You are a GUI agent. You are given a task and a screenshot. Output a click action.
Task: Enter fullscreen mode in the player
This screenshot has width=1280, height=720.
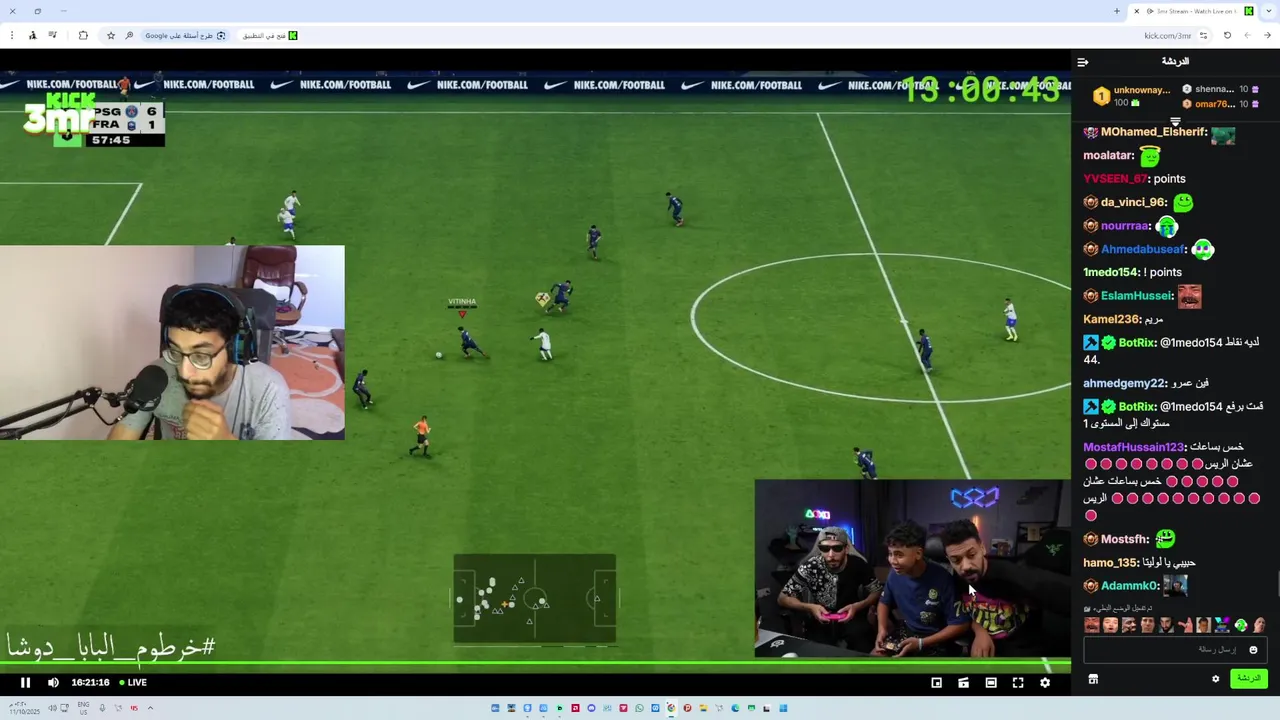1018,683
